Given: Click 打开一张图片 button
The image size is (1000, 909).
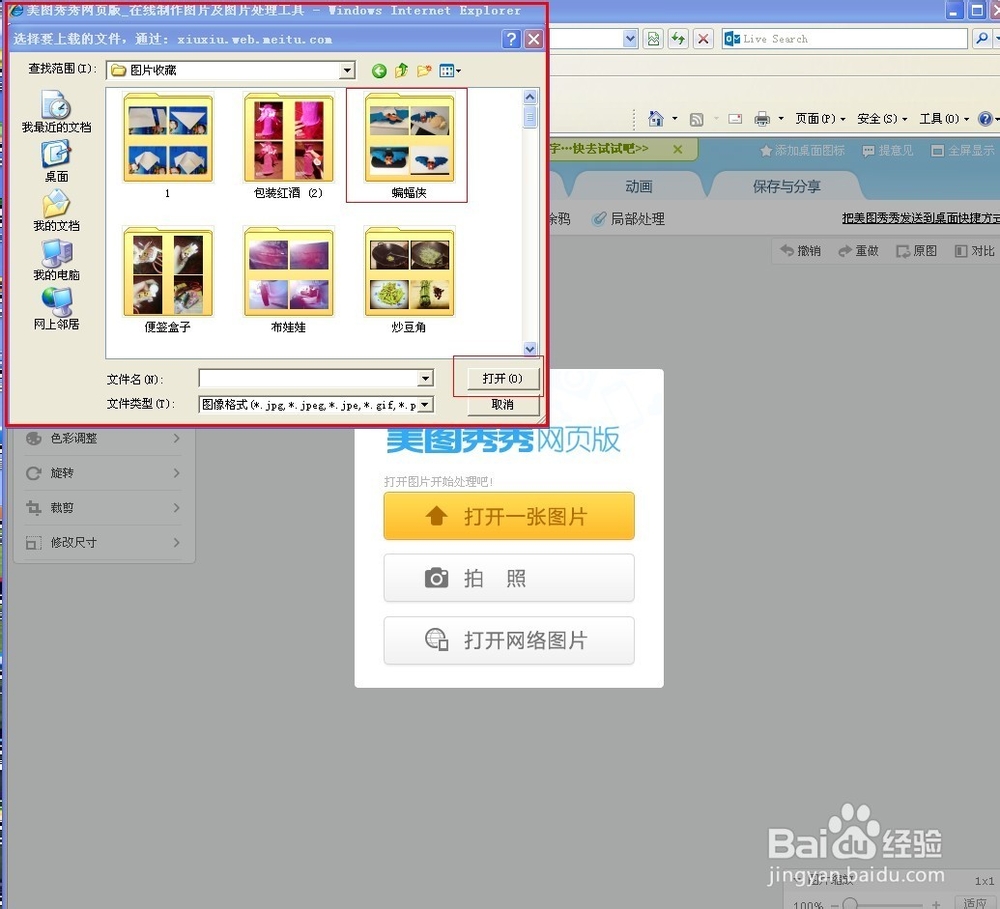Looking at the screenshot, I should [x=509, y=515].
